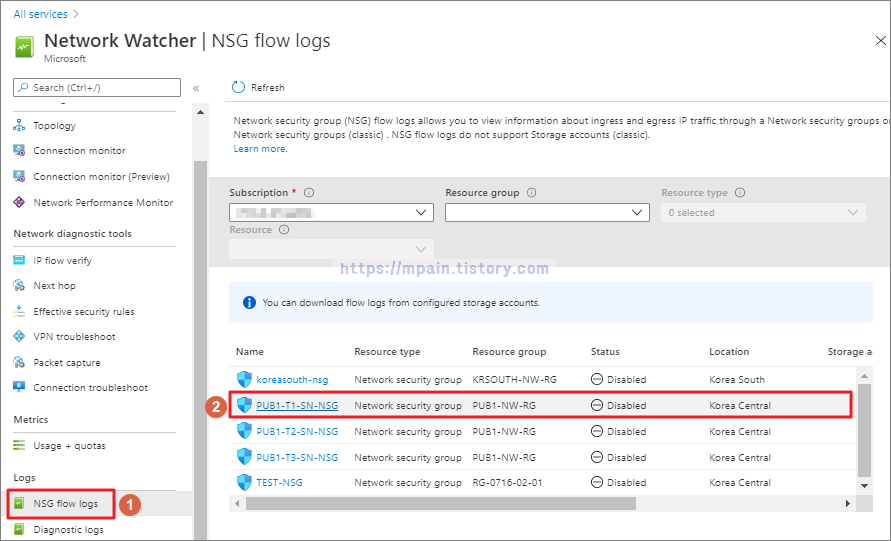This screenshot has height=541, width=891.
Task: Click the Connection troubleshoot icon
Action: pyautogui.click(x=19, y=388)
